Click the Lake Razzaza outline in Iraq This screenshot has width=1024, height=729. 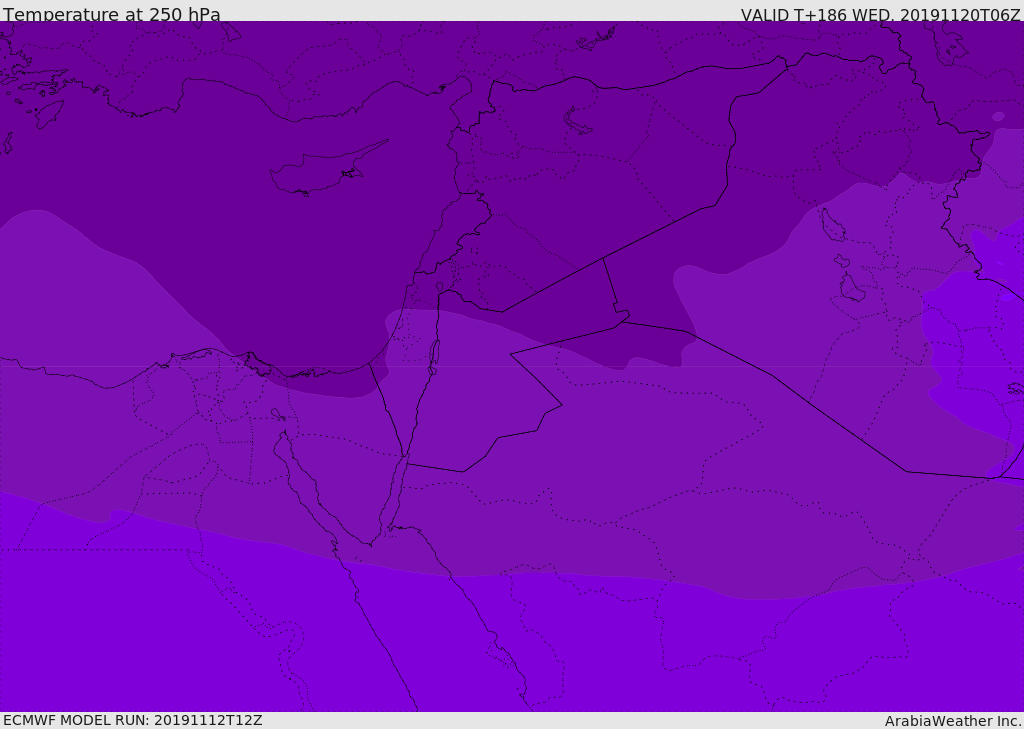852,287
